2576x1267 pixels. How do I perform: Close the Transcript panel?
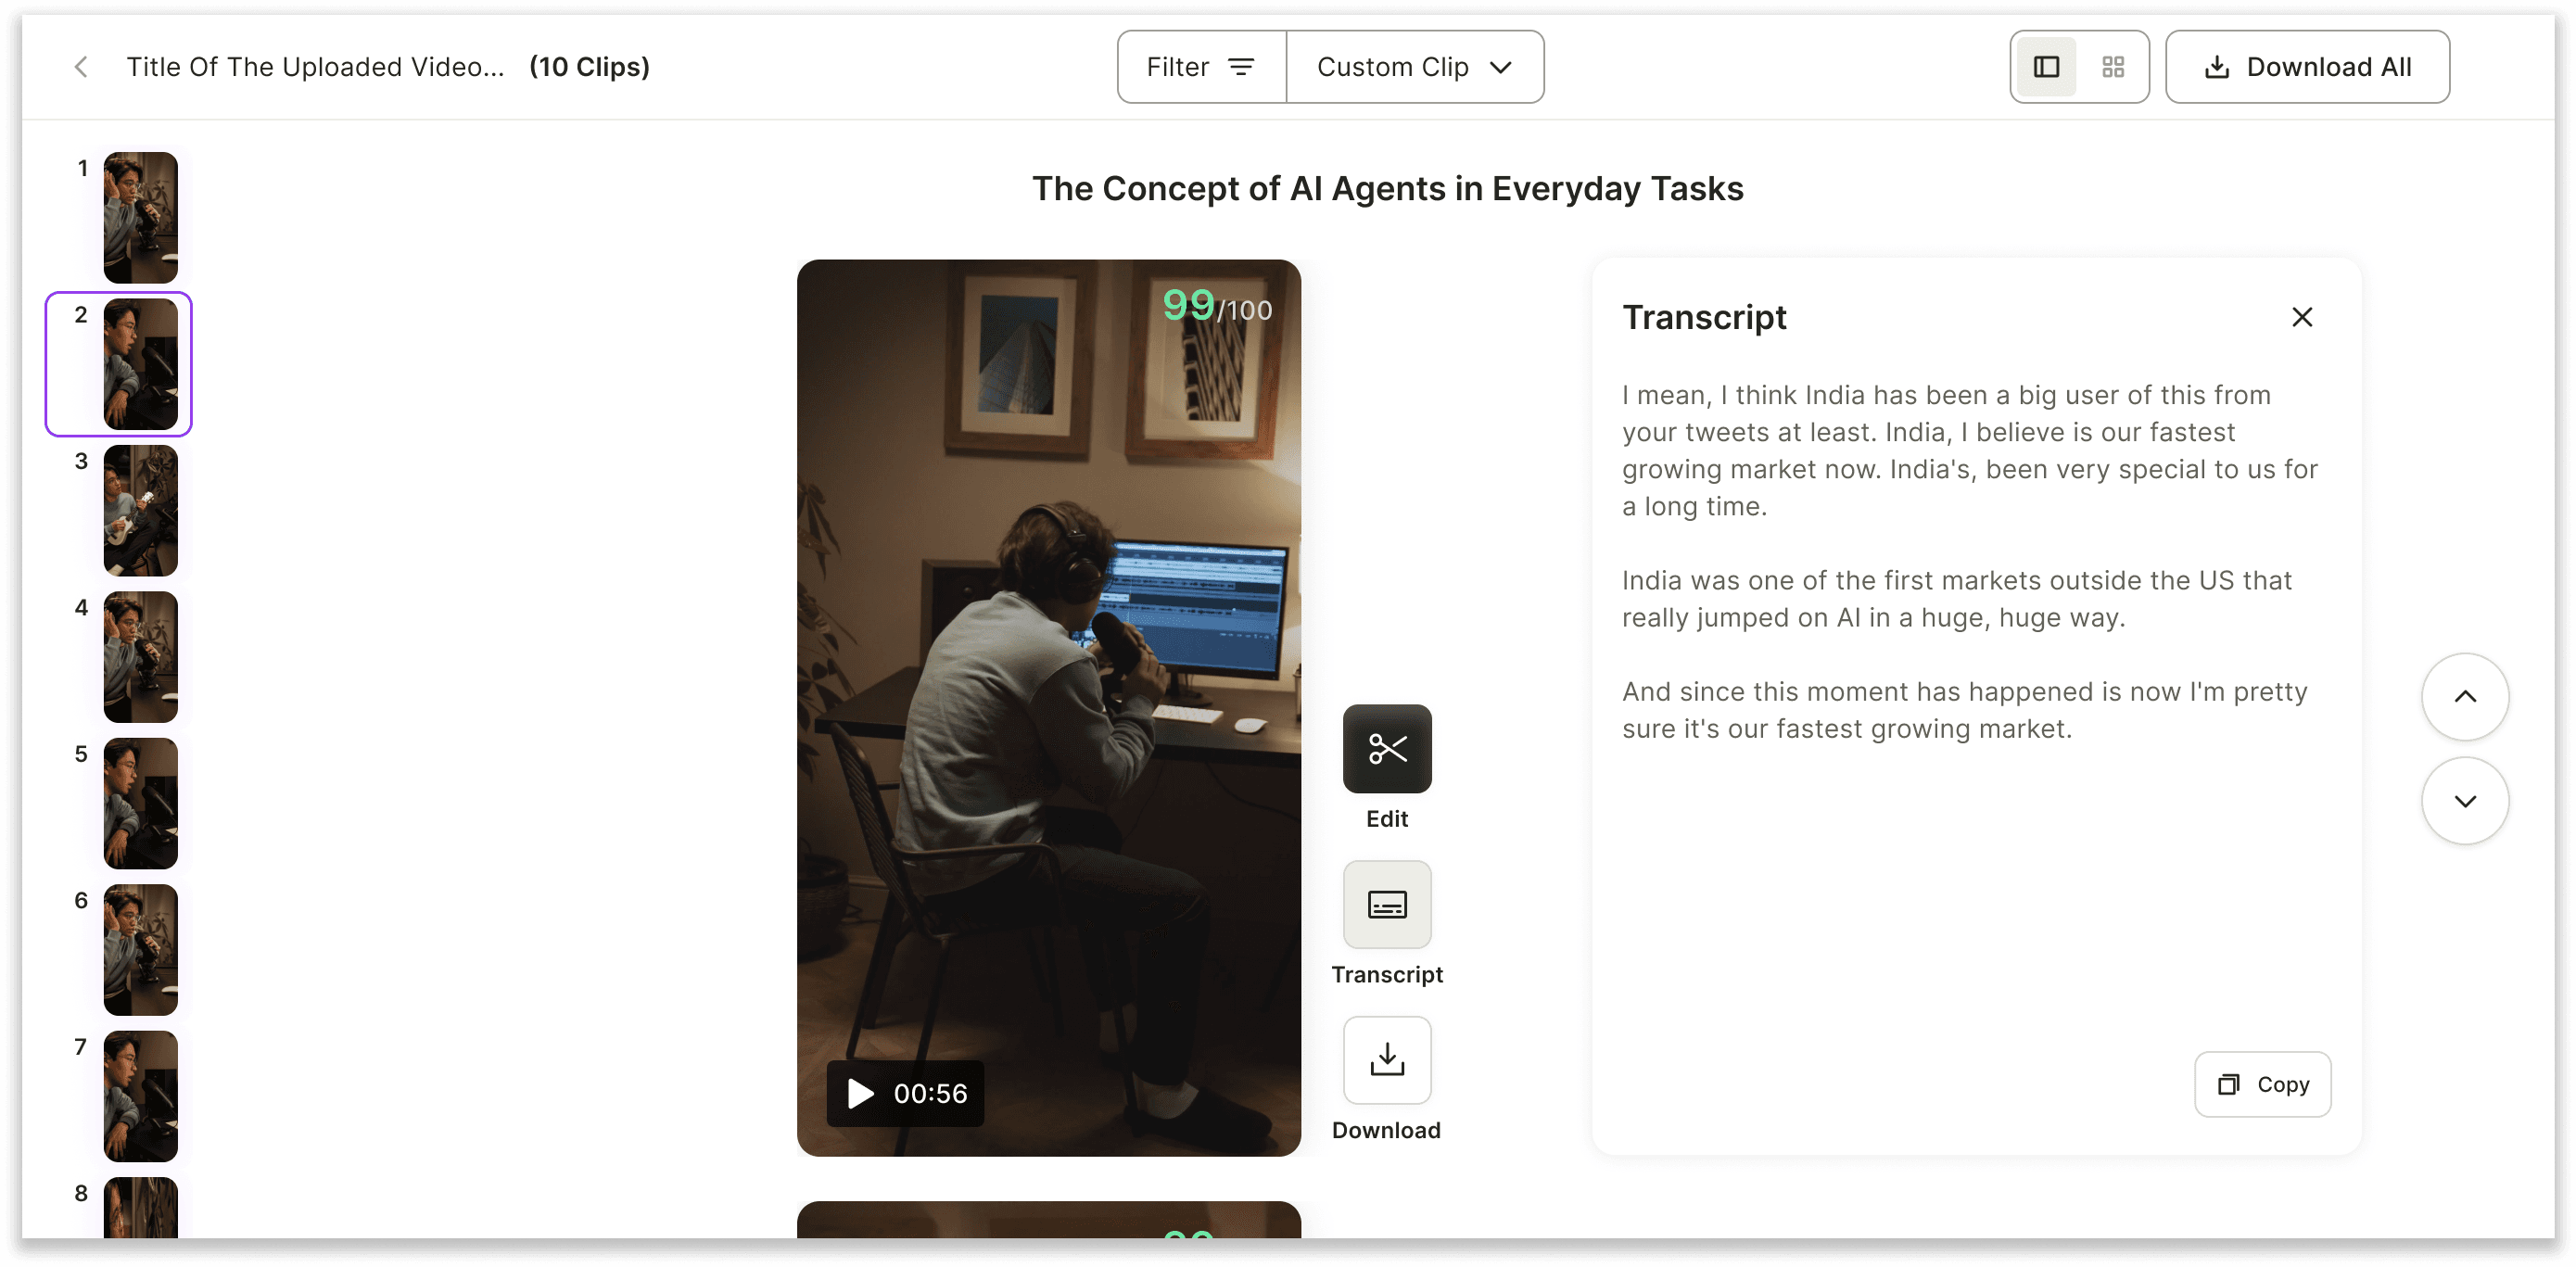click(x=2302, y=317)
